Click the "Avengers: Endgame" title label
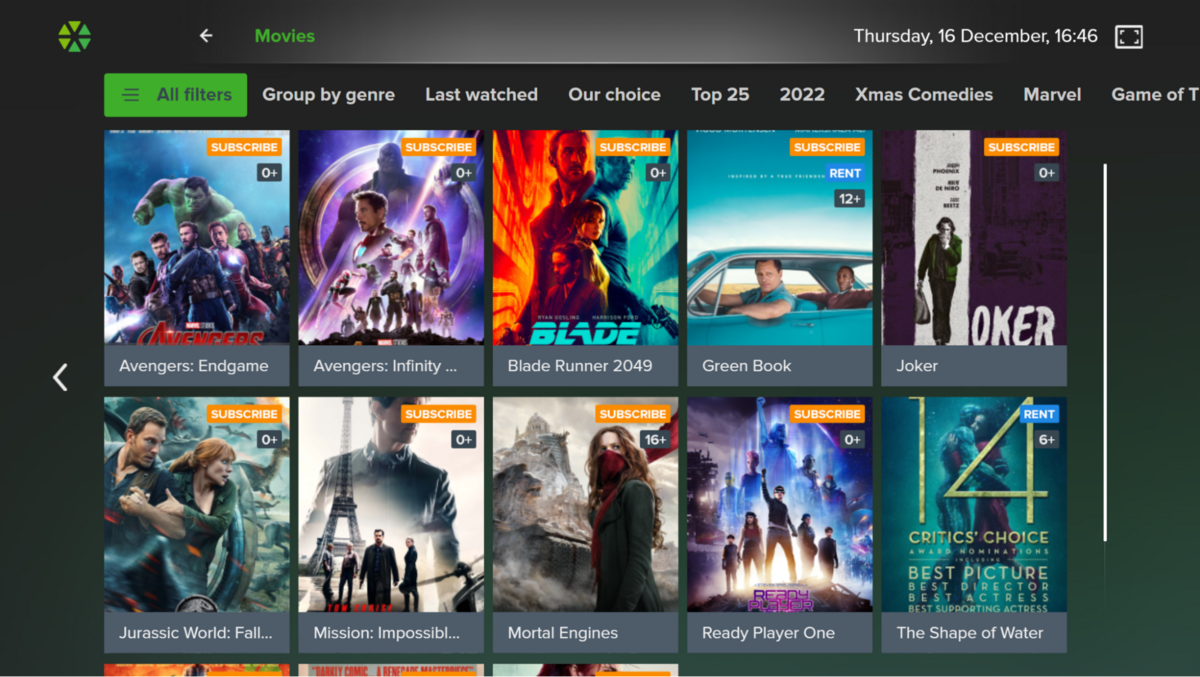 (x=194, y=366)
